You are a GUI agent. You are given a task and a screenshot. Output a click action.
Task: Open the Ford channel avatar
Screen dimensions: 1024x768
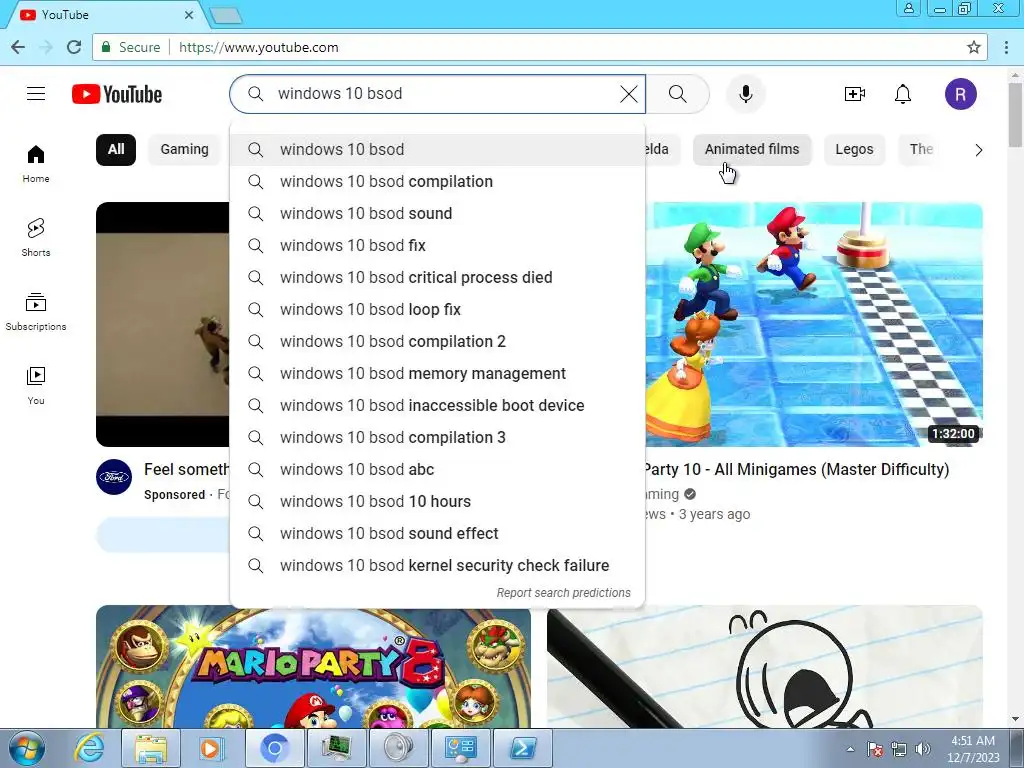tap(114, 477)
